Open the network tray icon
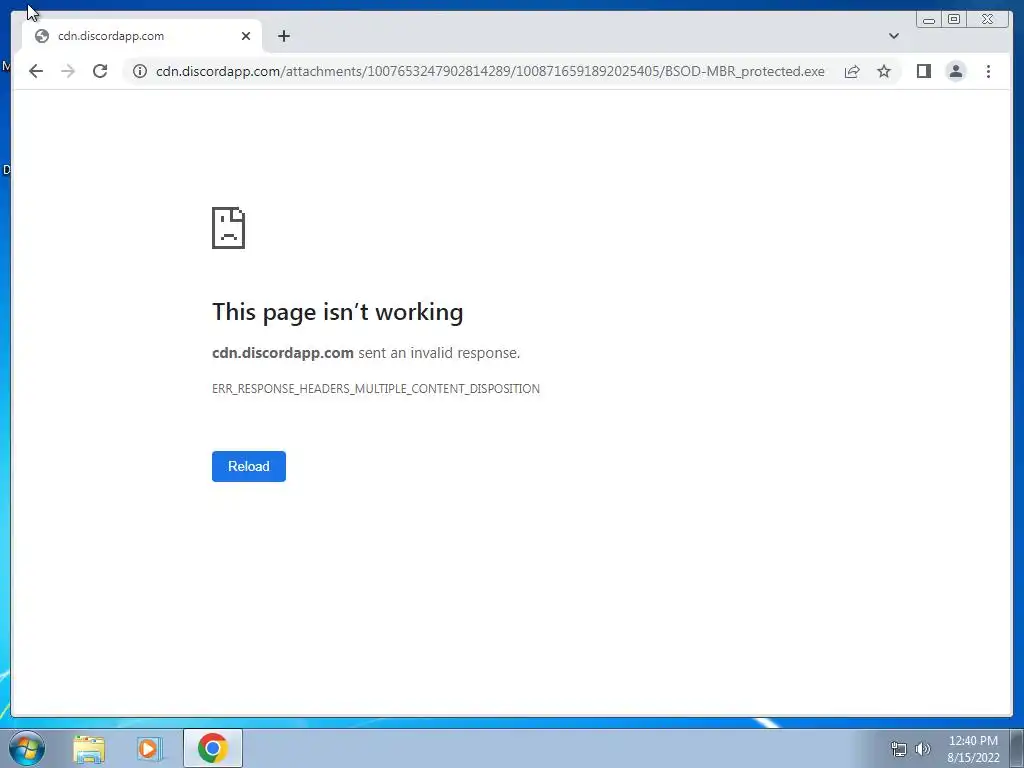The image size is (1024, 768). coord(899,749)
